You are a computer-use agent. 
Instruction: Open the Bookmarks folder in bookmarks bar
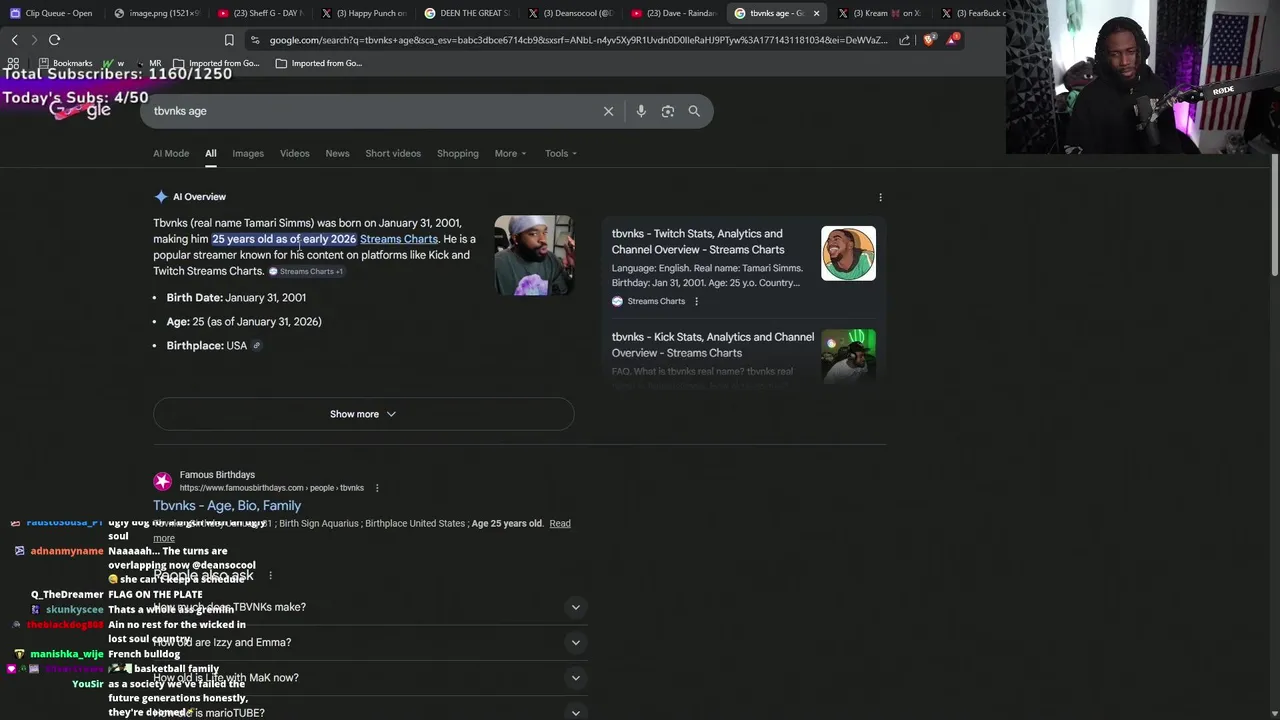click(x=65, y=63)
